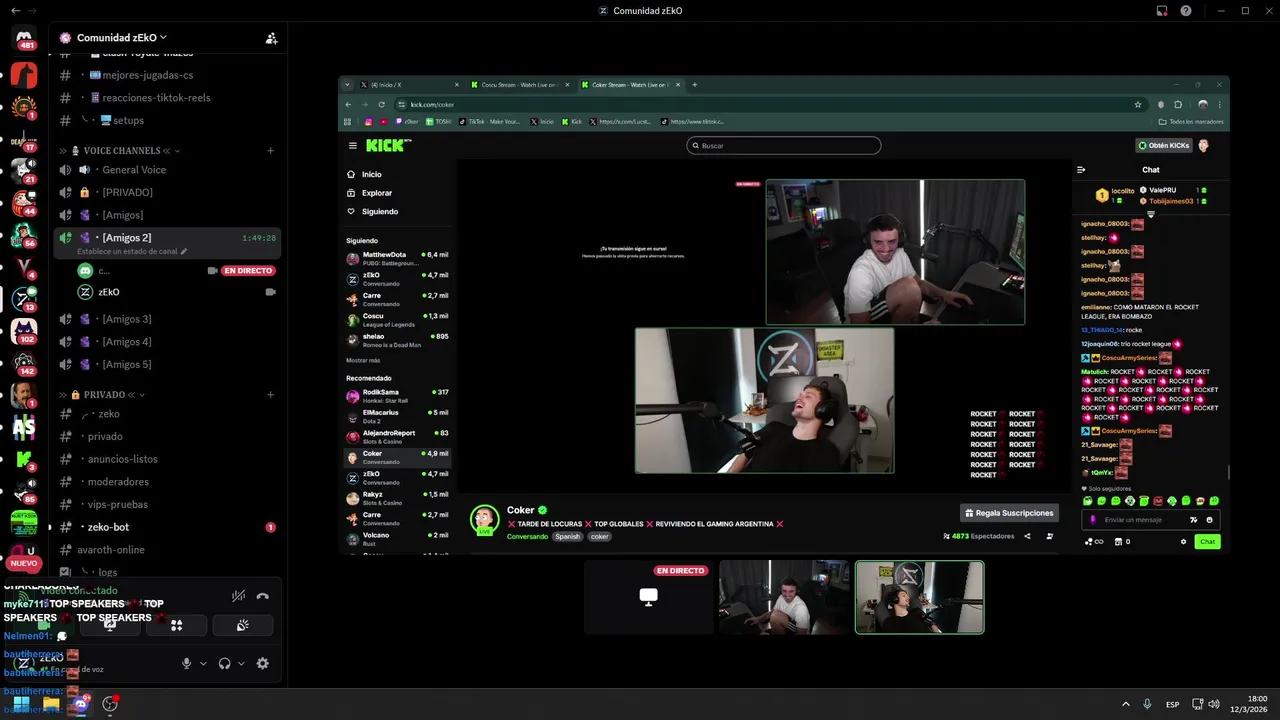This screenshot has height=720, width=1280.
Task: Add a channel to PRIVADO with plus
Action: point(270,395)
